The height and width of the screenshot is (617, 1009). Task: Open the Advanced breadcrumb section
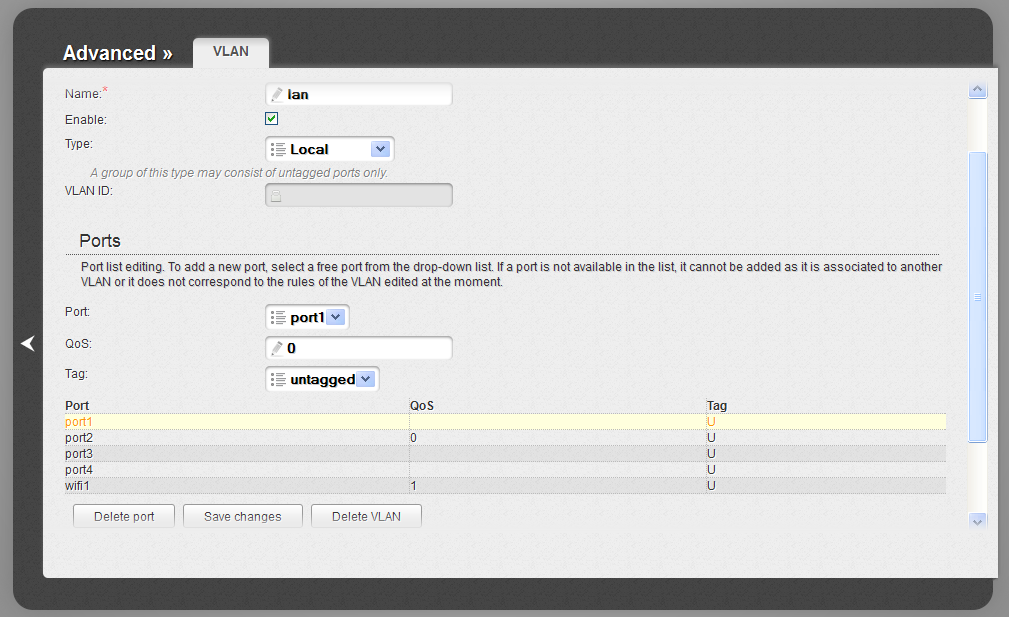(118, 53)
